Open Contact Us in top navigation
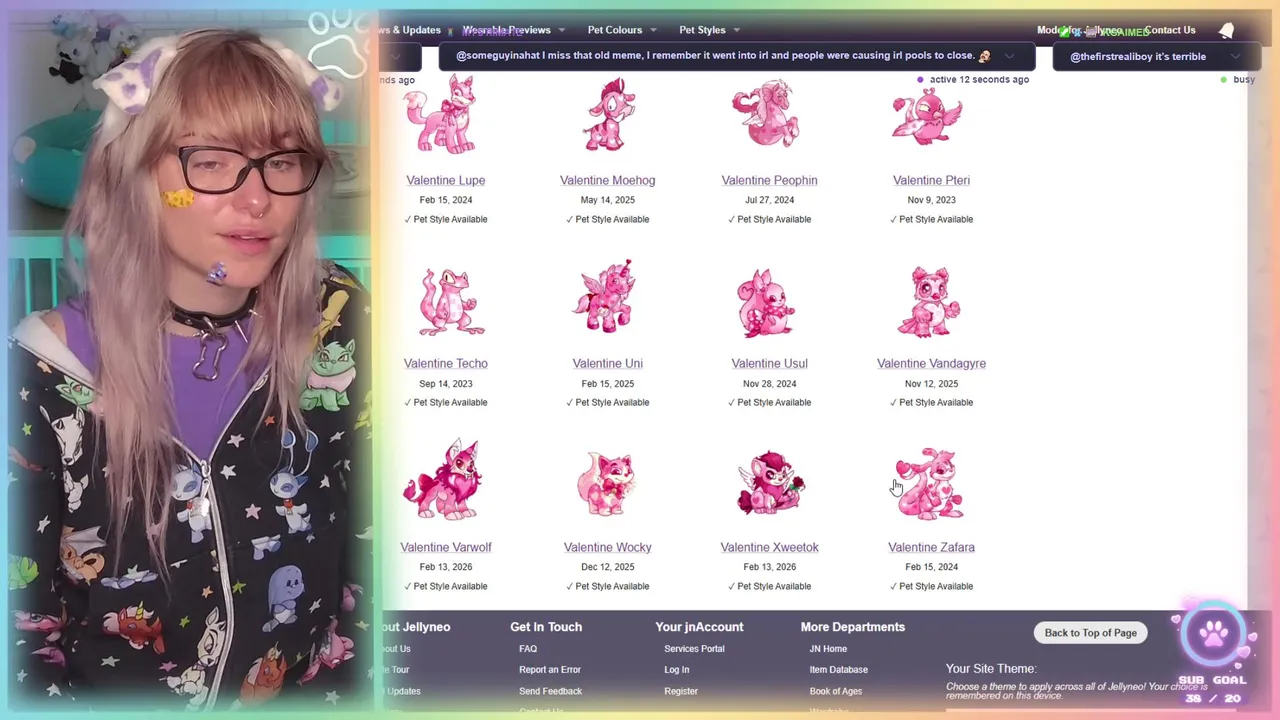Image resolution: width=1280 pixels, height=720 pixels. pos(1170,30)
